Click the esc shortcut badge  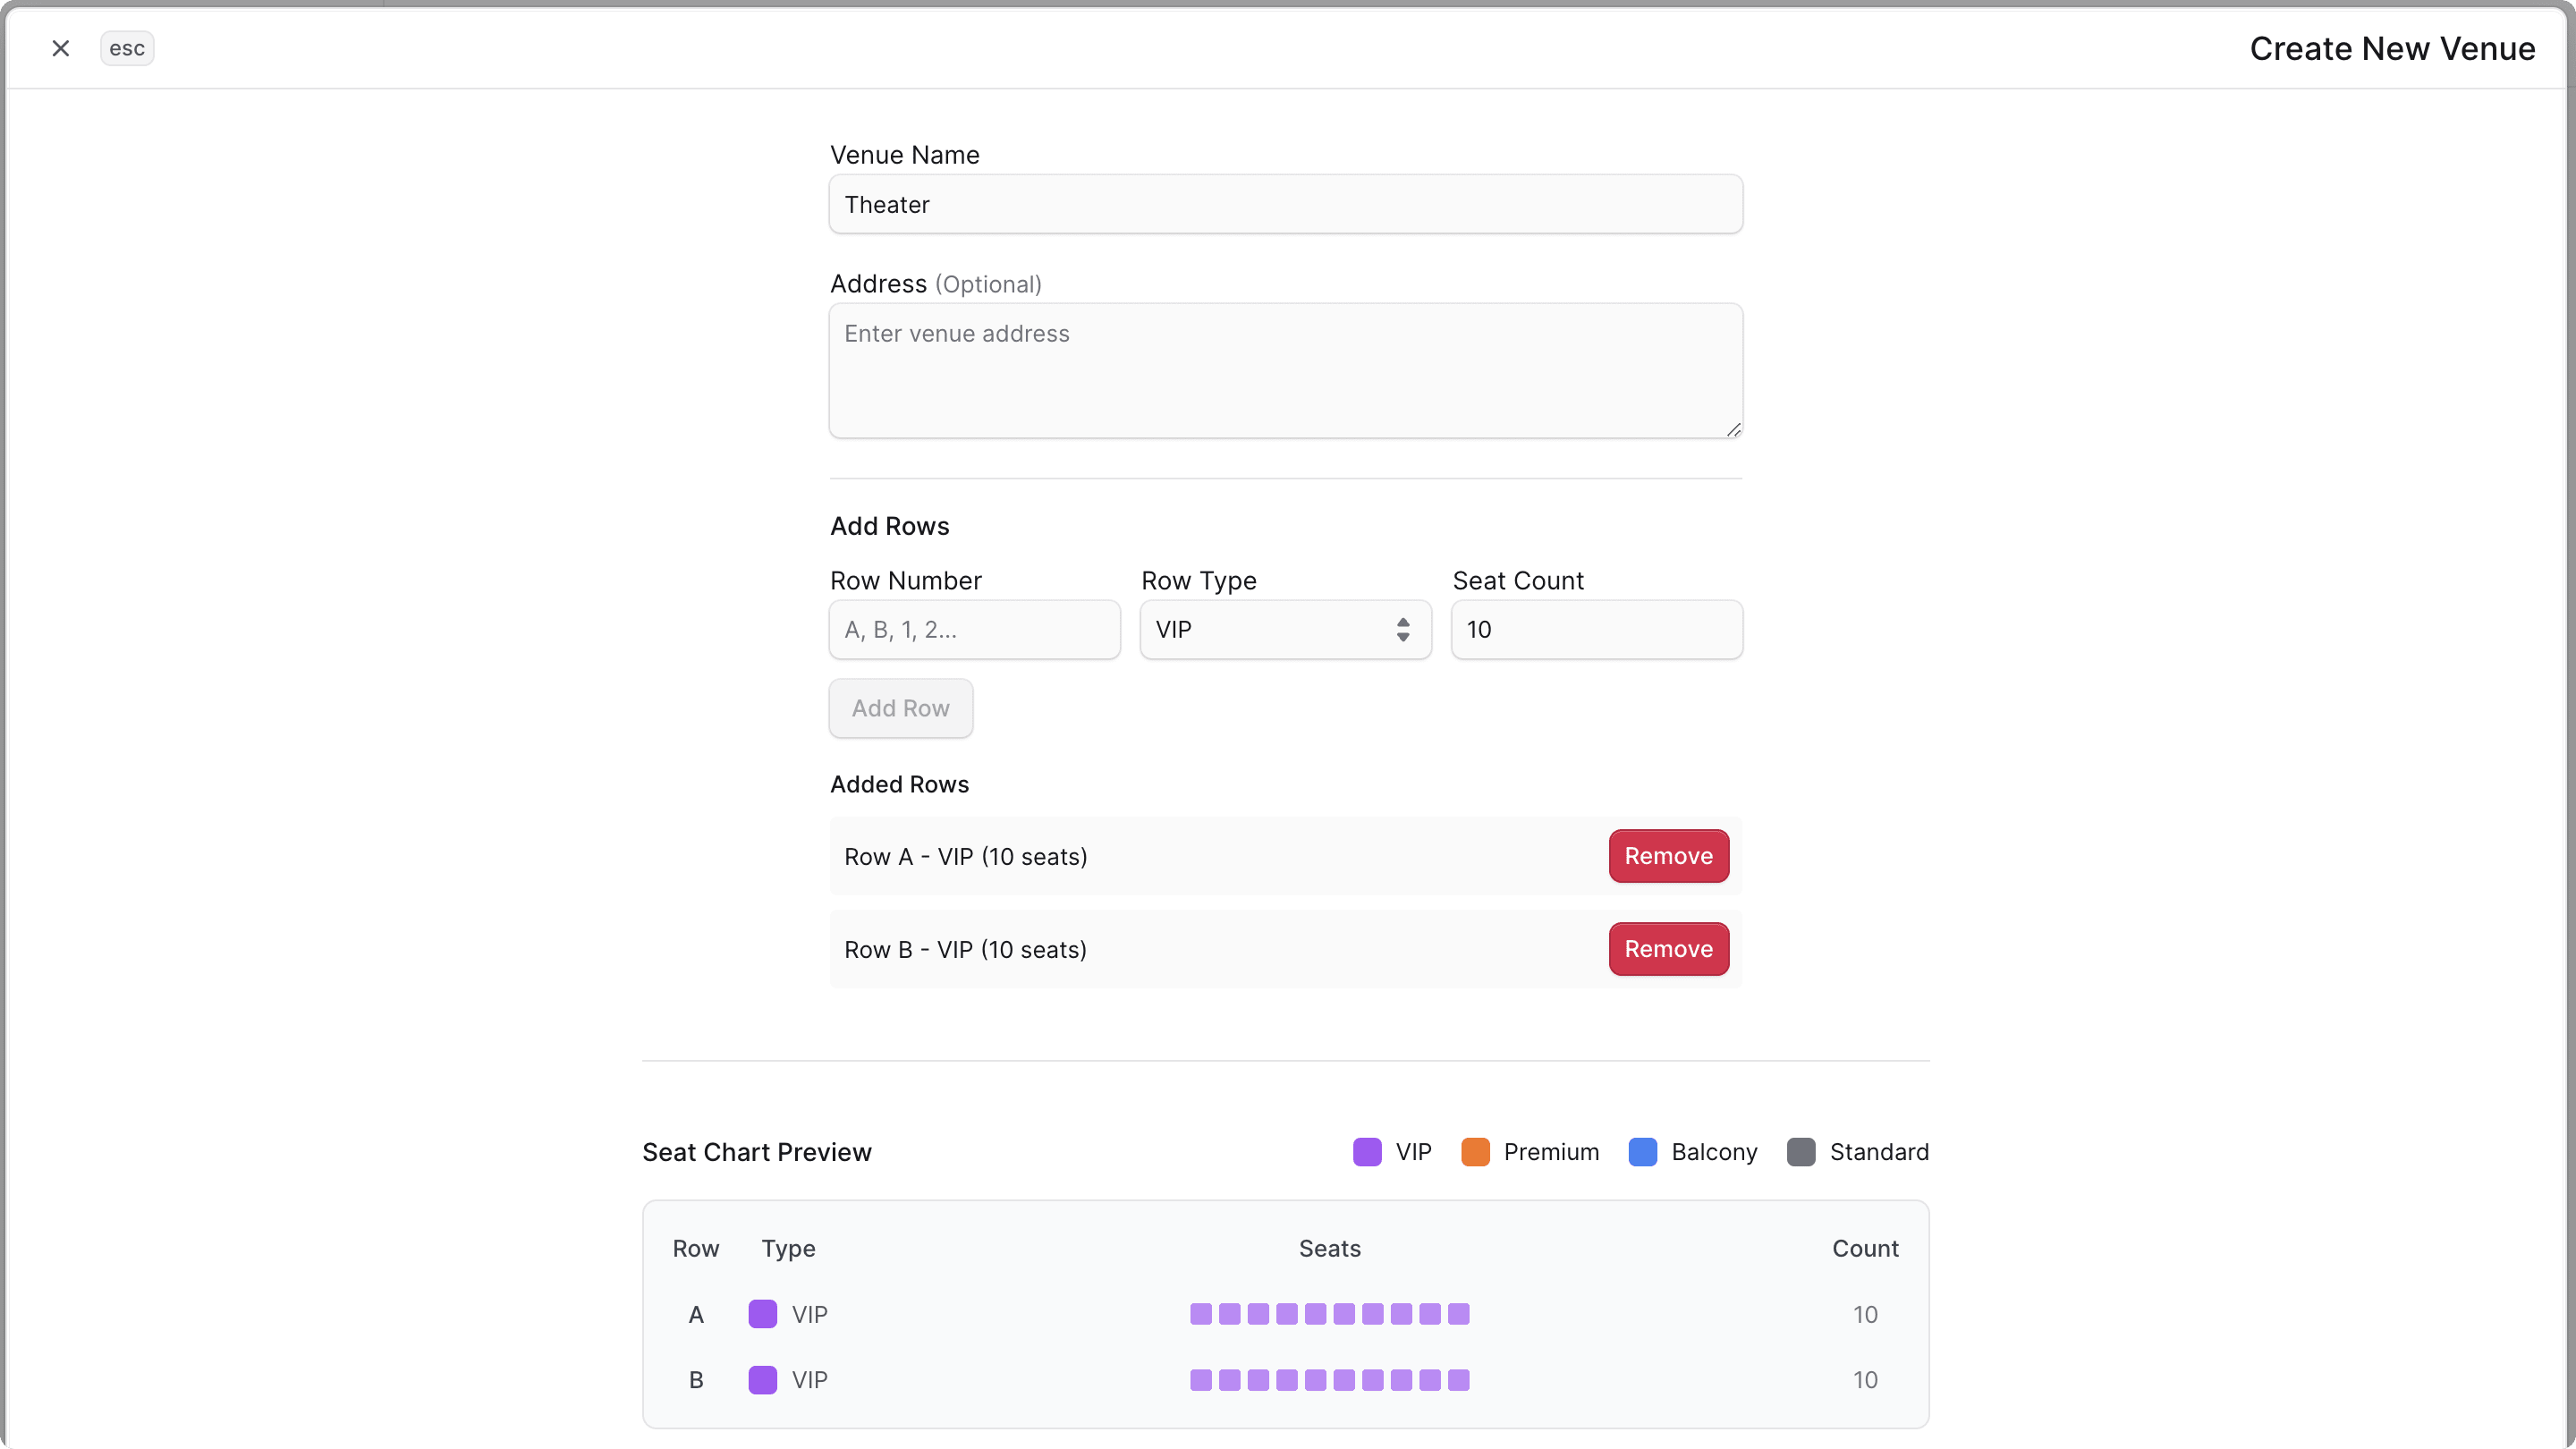(127, 47)
